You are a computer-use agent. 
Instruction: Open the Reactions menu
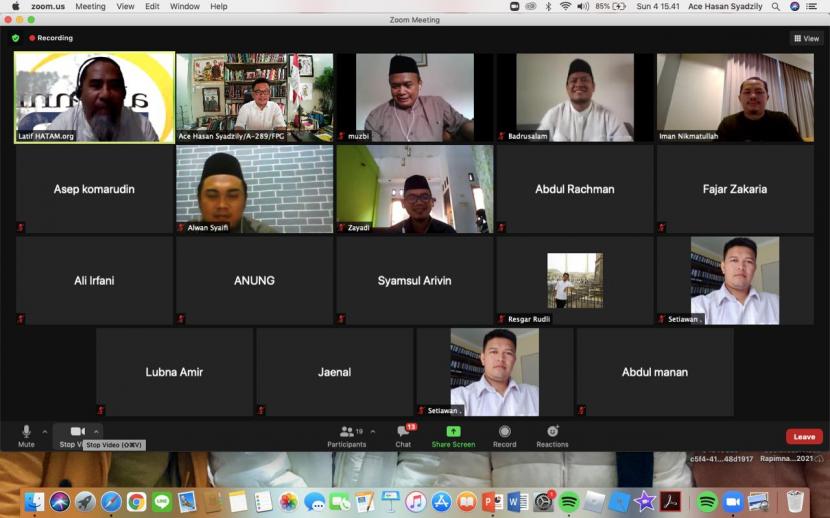[552, 435]
